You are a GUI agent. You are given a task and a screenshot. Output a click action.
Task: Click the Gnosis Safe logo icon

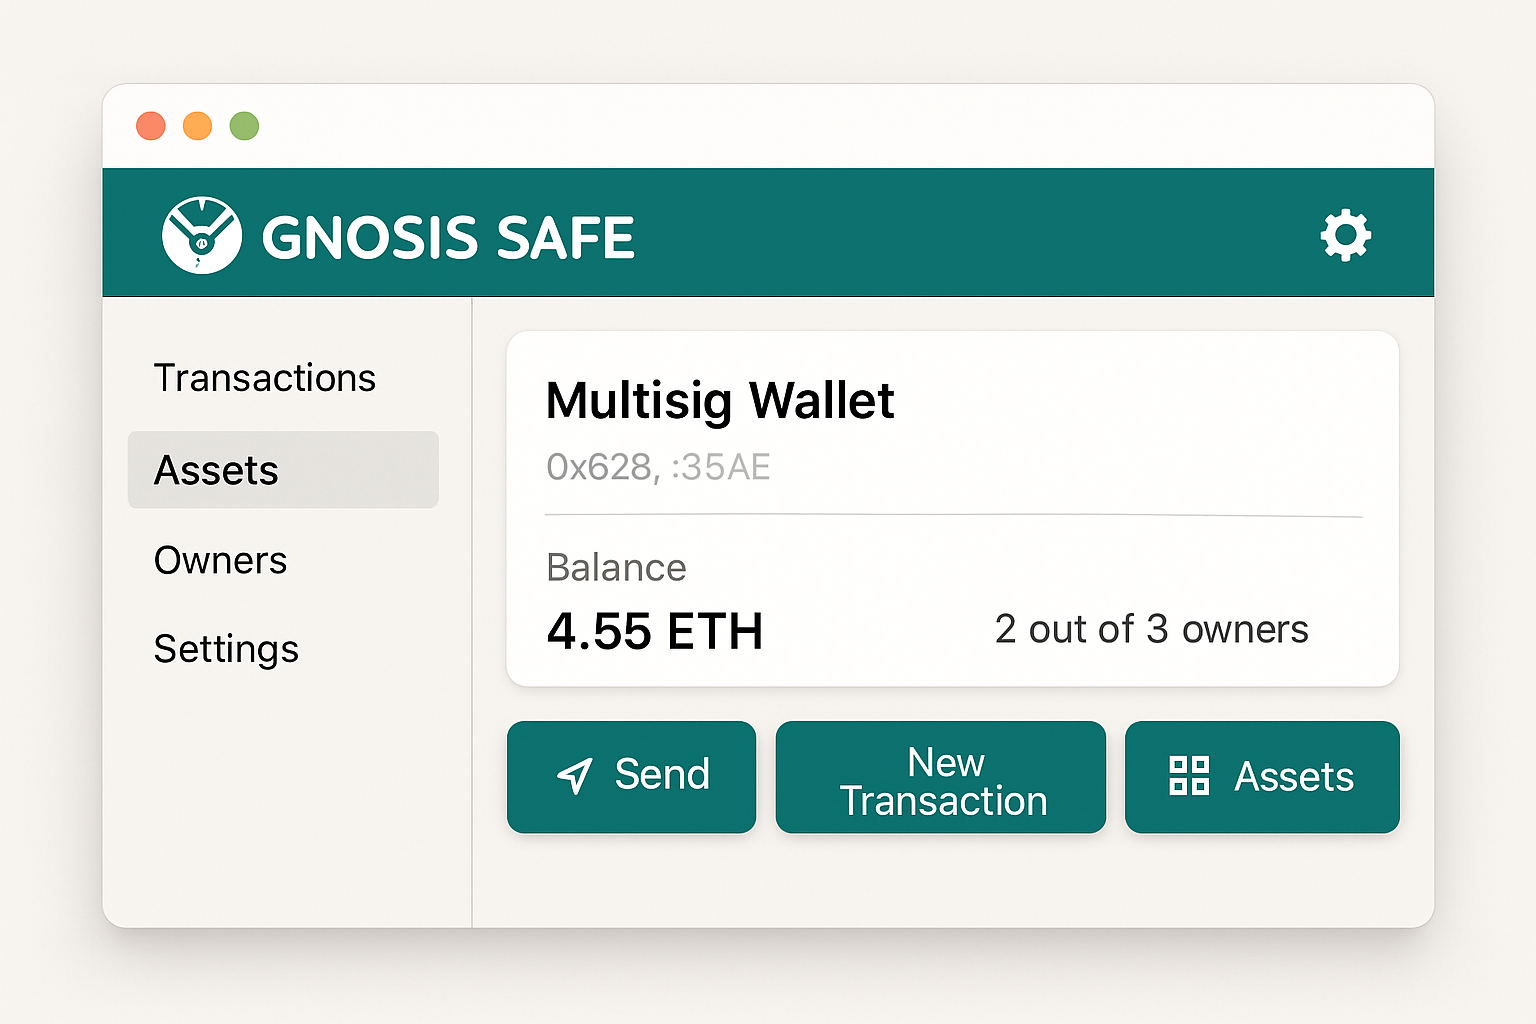click(203, 236)
